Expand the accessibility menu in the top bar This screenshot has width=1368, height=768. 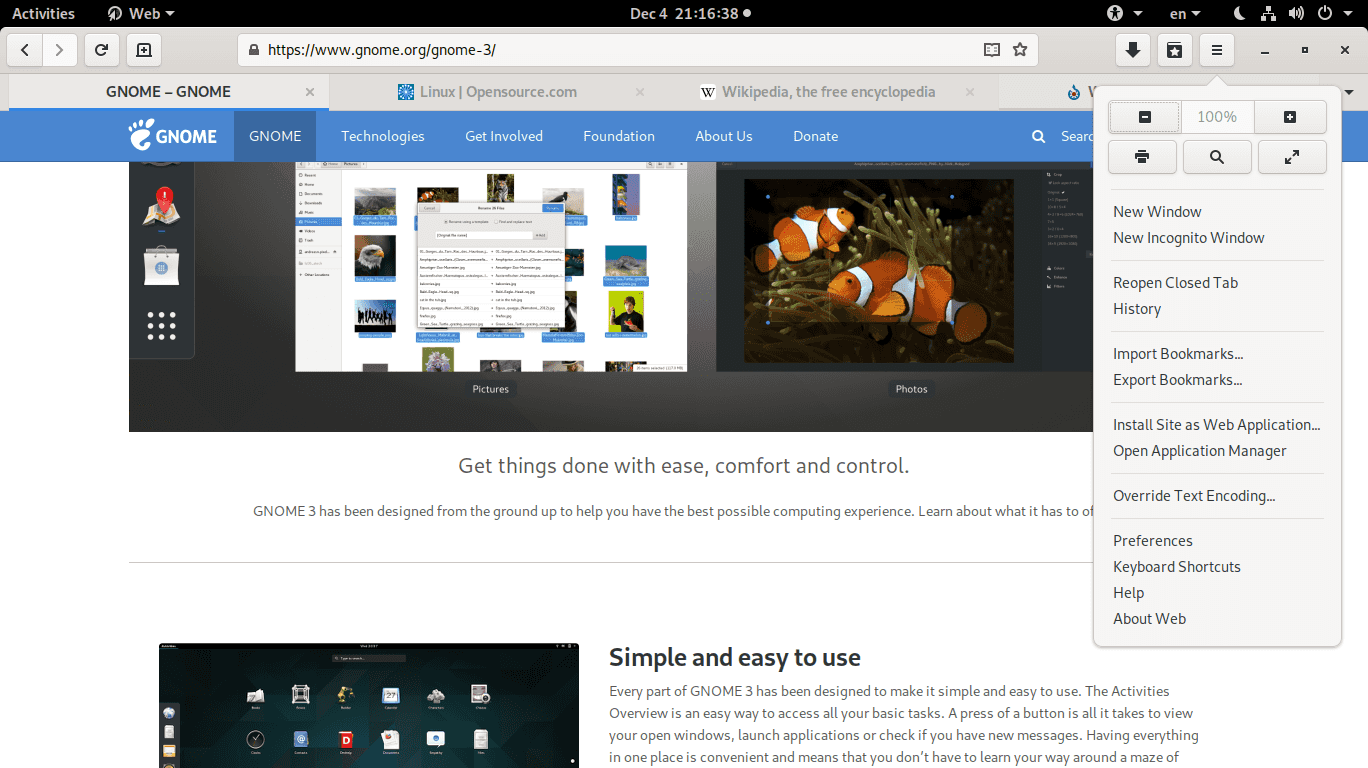coord(1124,13)
